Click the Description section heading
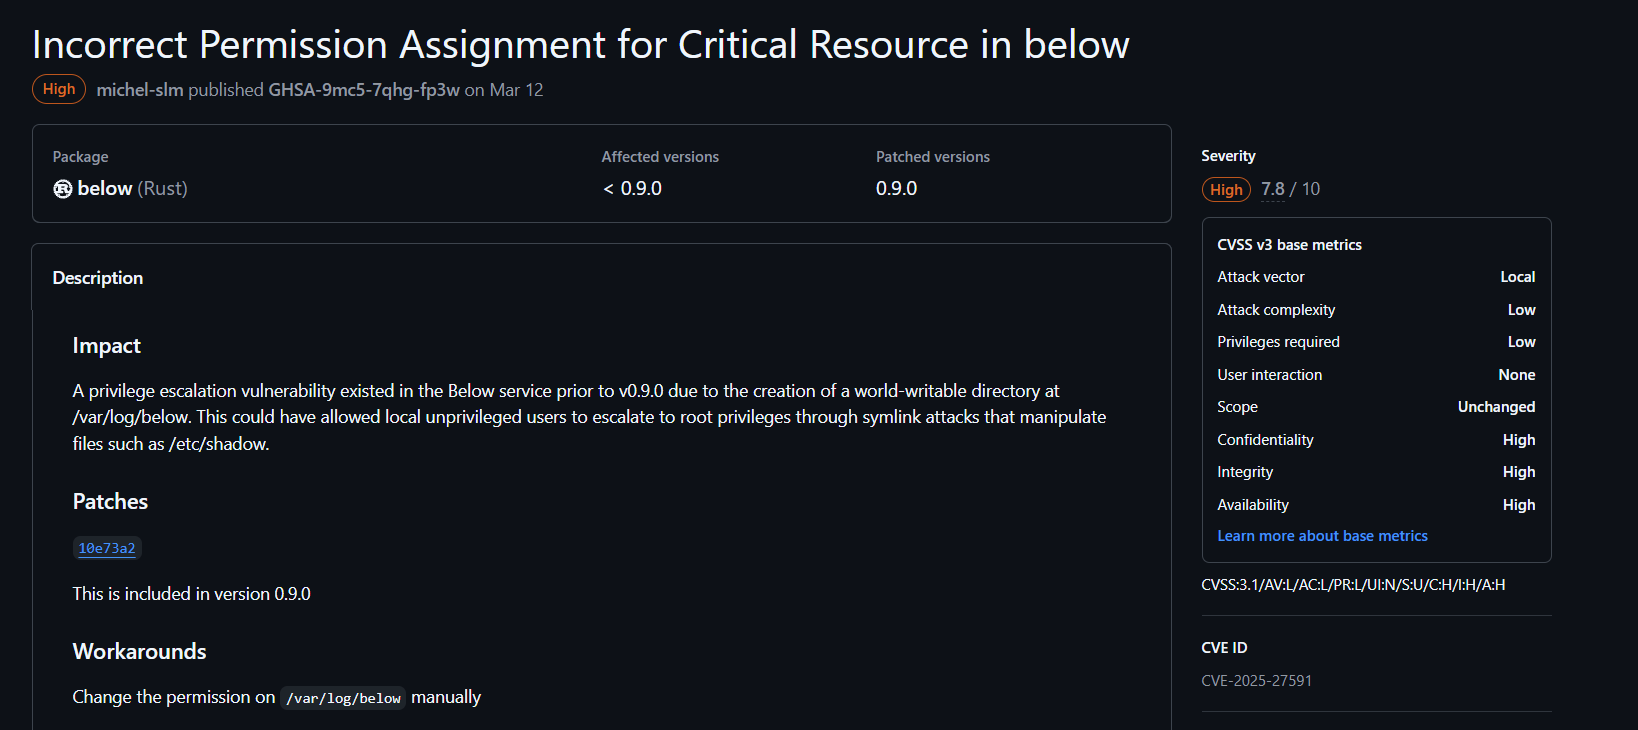This screenshot has height=730, width=1638. coord(98,278)
